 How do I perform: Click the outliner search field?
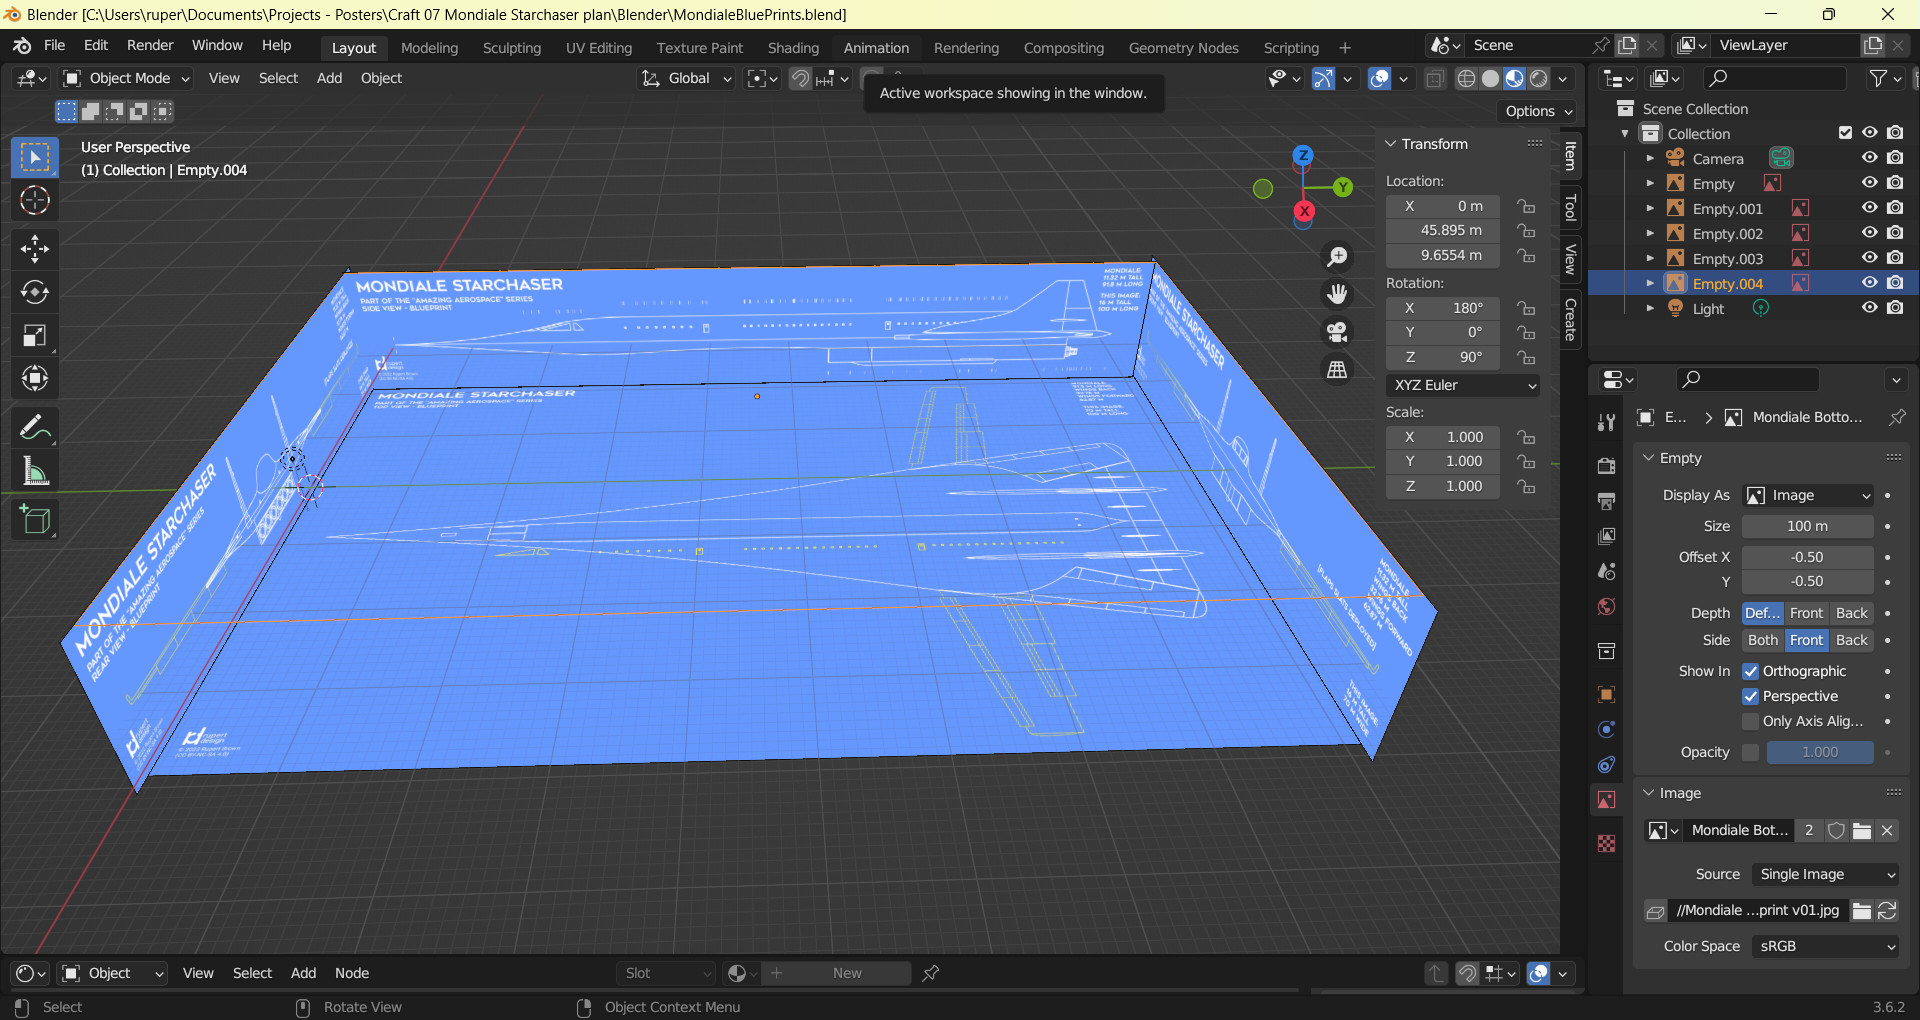click(x=1775, y=78)
